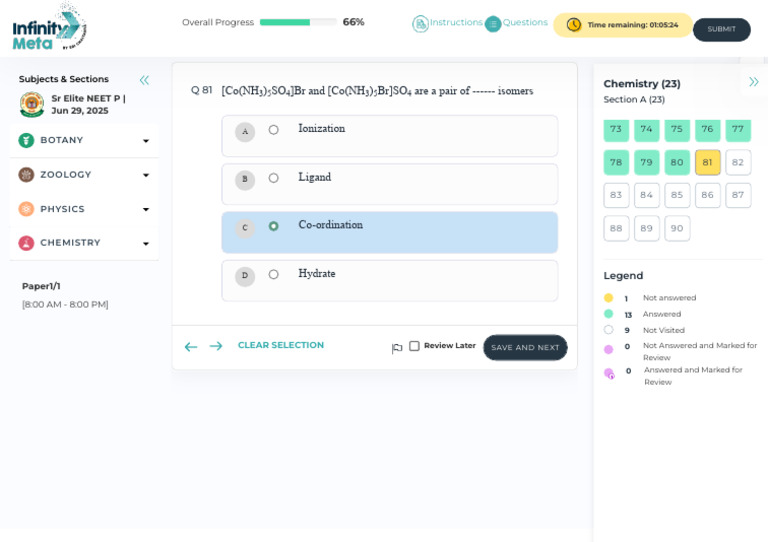Image resolution: width=768 pixels, height=542 pixels.
Task: Click option A letter badge
Action: click(x=245, y=132)
